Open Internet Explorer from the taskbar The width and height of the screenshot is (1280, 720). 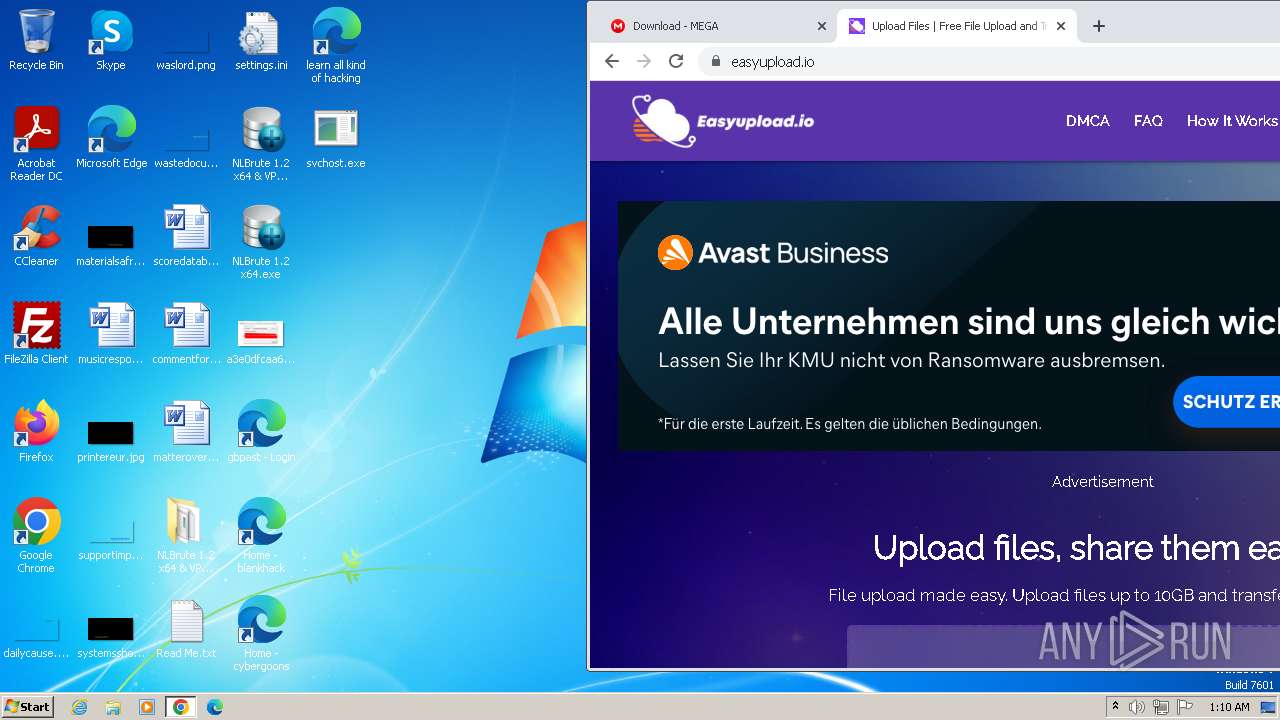click(x=80, y=707)
